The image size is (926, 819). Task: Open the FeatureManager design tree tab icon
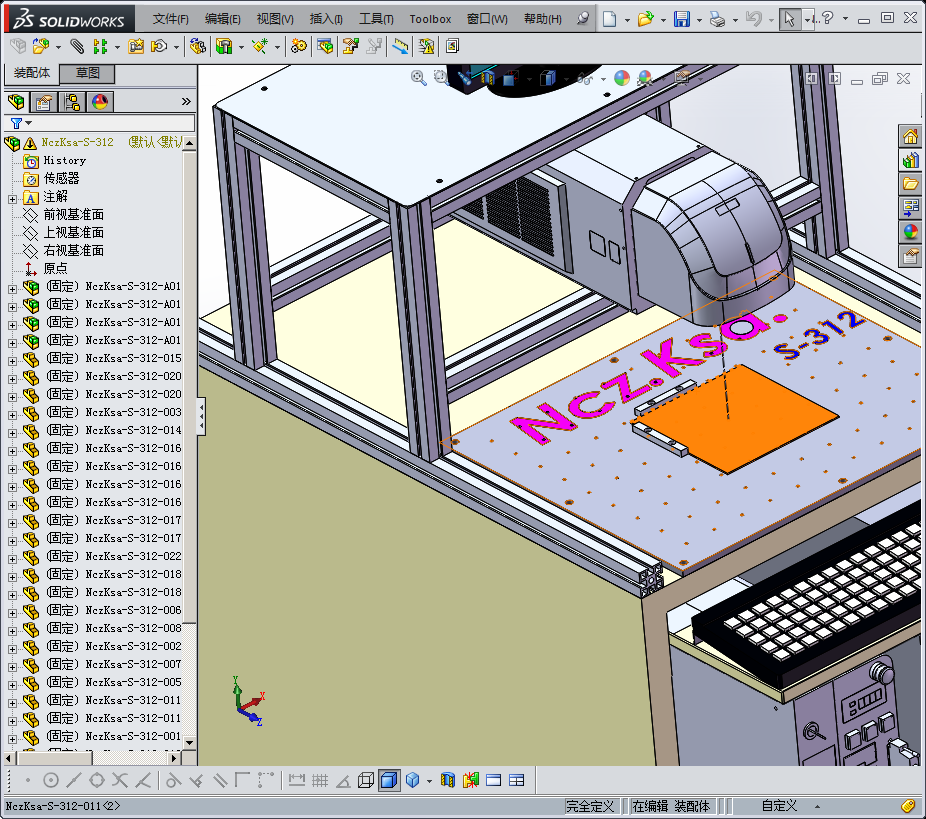point(17,102)
